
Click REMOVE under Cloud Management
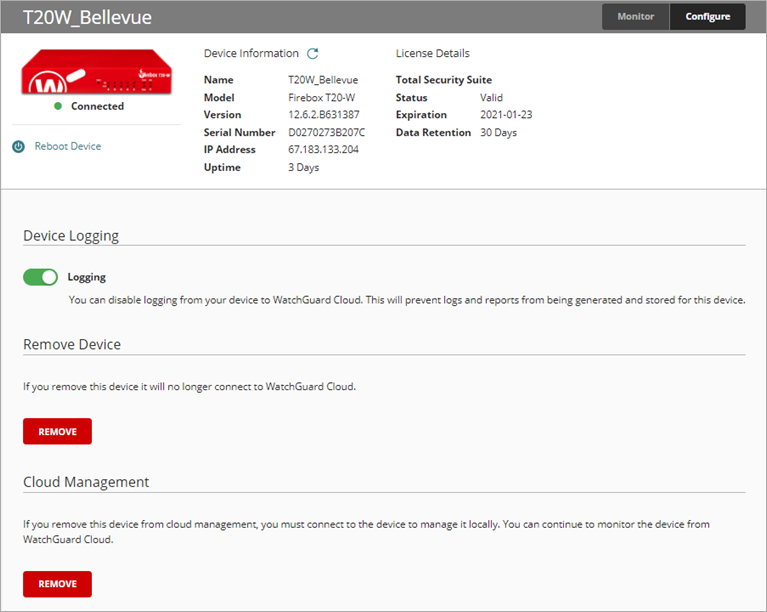[57, 584]
